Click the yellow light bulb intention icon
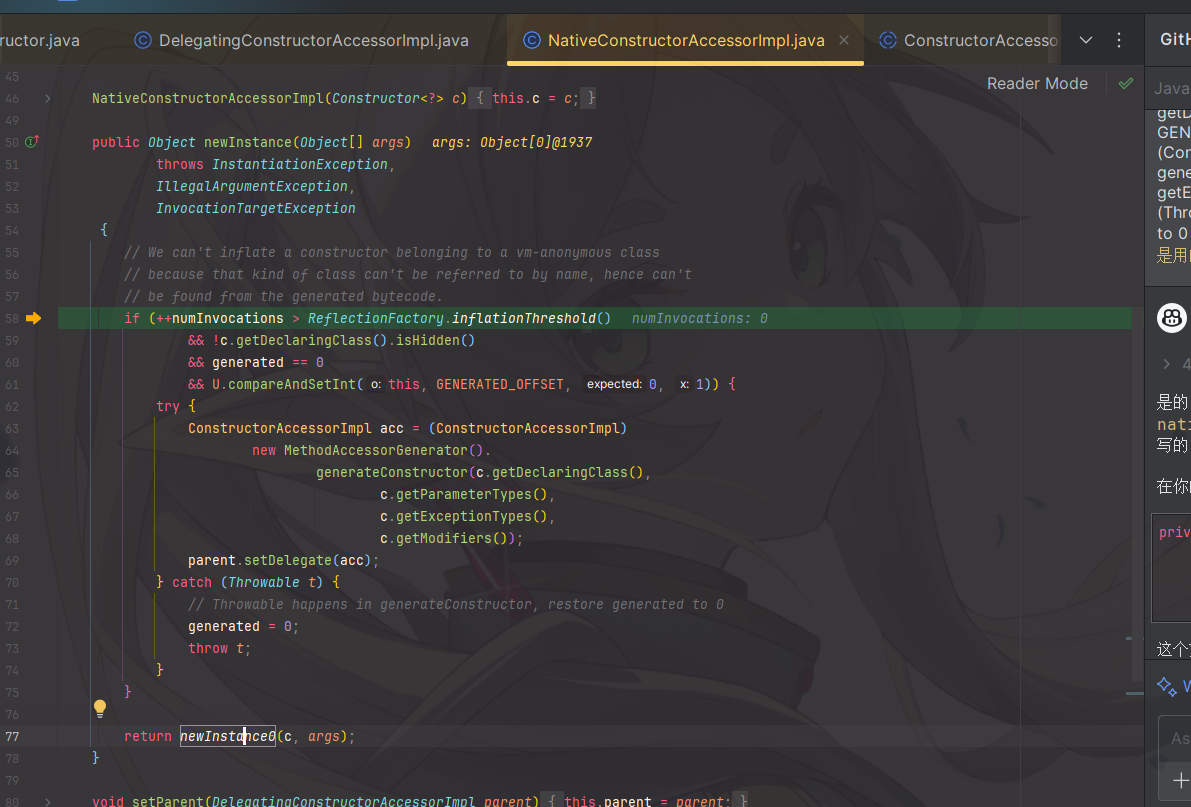The height and width of the screenshot is (807, 1191). pos(100,708)
